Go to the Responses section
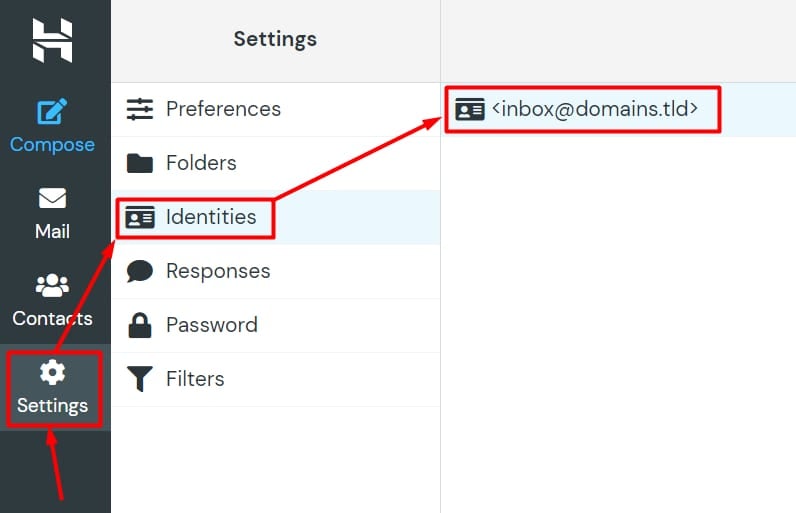 click(x=218, y=271)
